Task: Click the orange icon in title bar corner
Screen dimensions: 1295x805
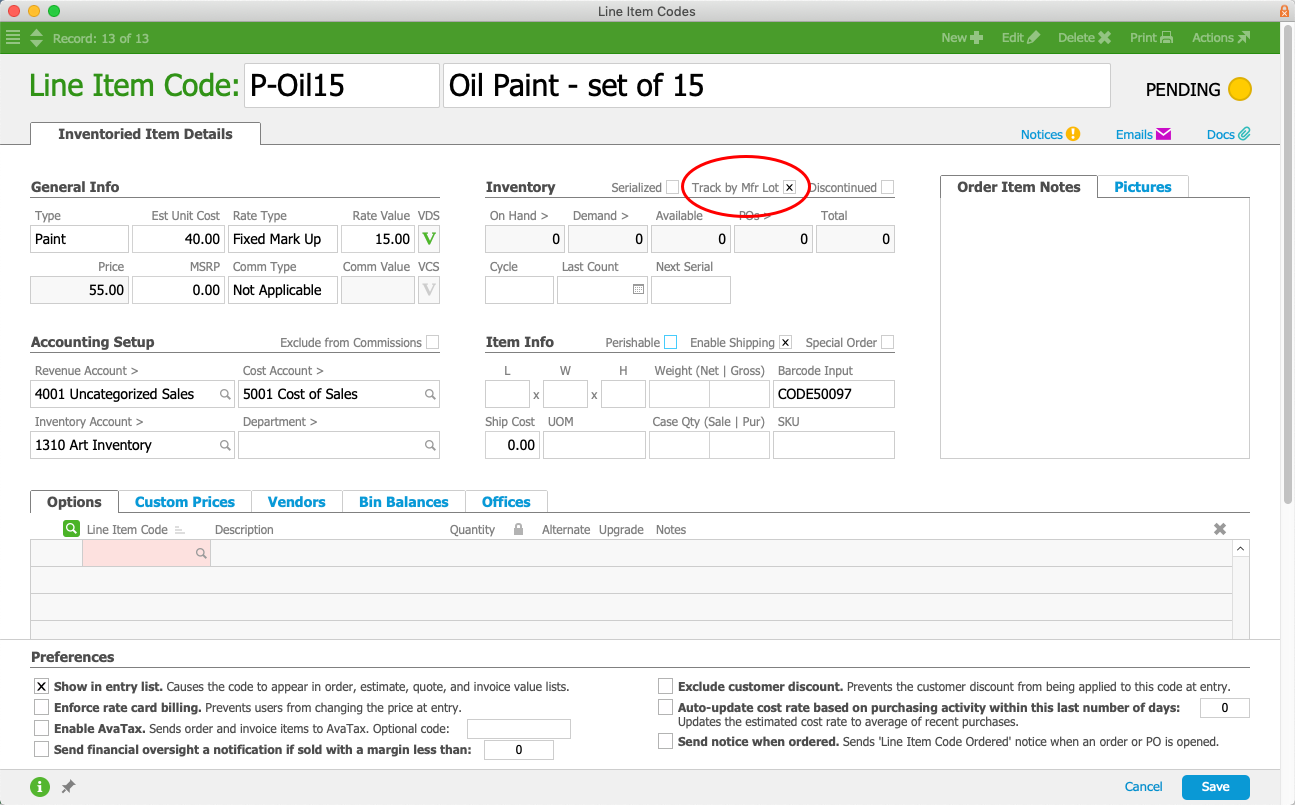Action: [x=1285, y=11]
